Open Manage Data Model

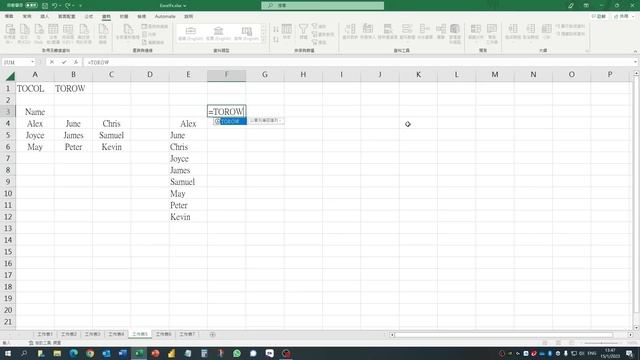(x=455, y=33)
